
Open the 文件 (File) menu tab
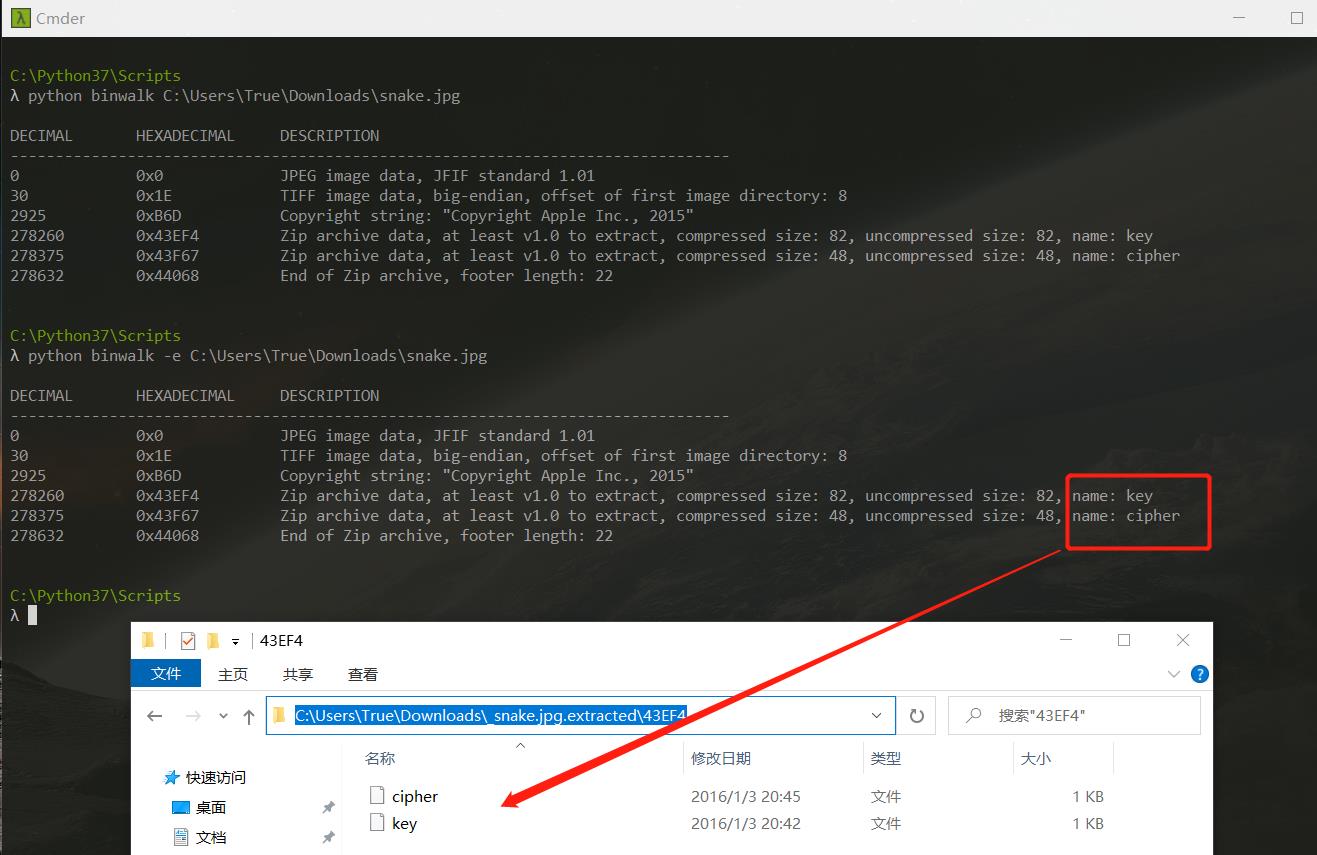(x=166, y=674)
